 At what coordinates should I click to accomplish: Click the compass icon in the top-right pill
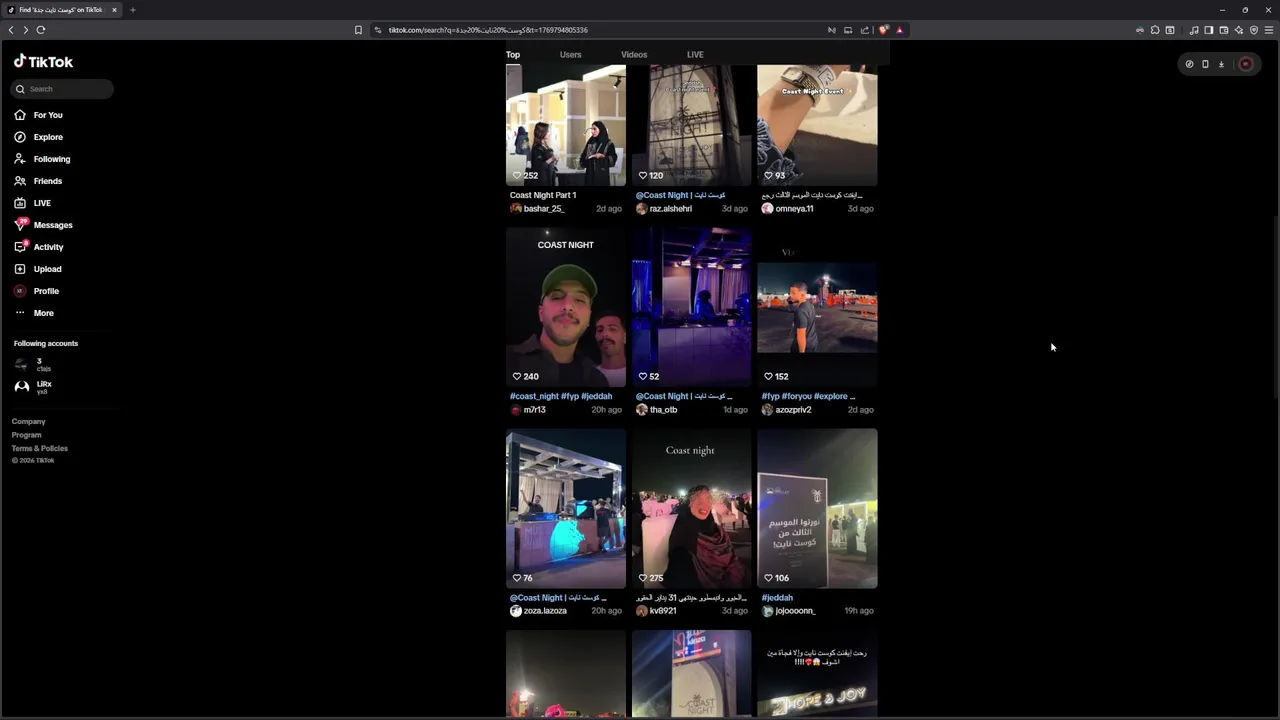pos(1189,64)
